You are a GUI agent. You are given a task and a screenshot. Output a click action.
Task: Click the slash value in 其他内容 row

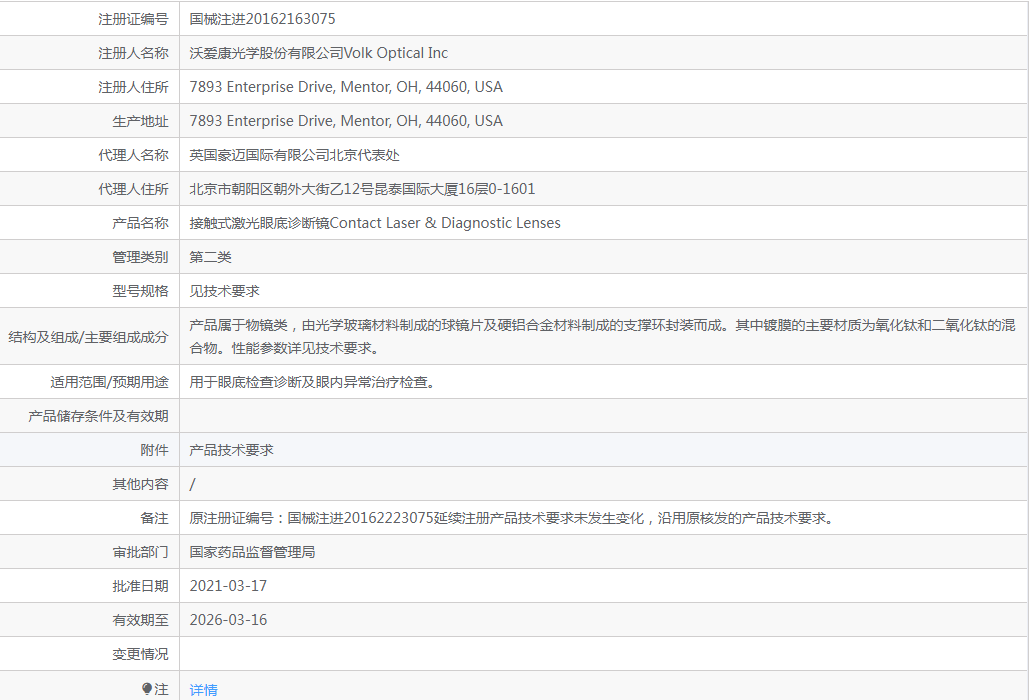point(192,485)
